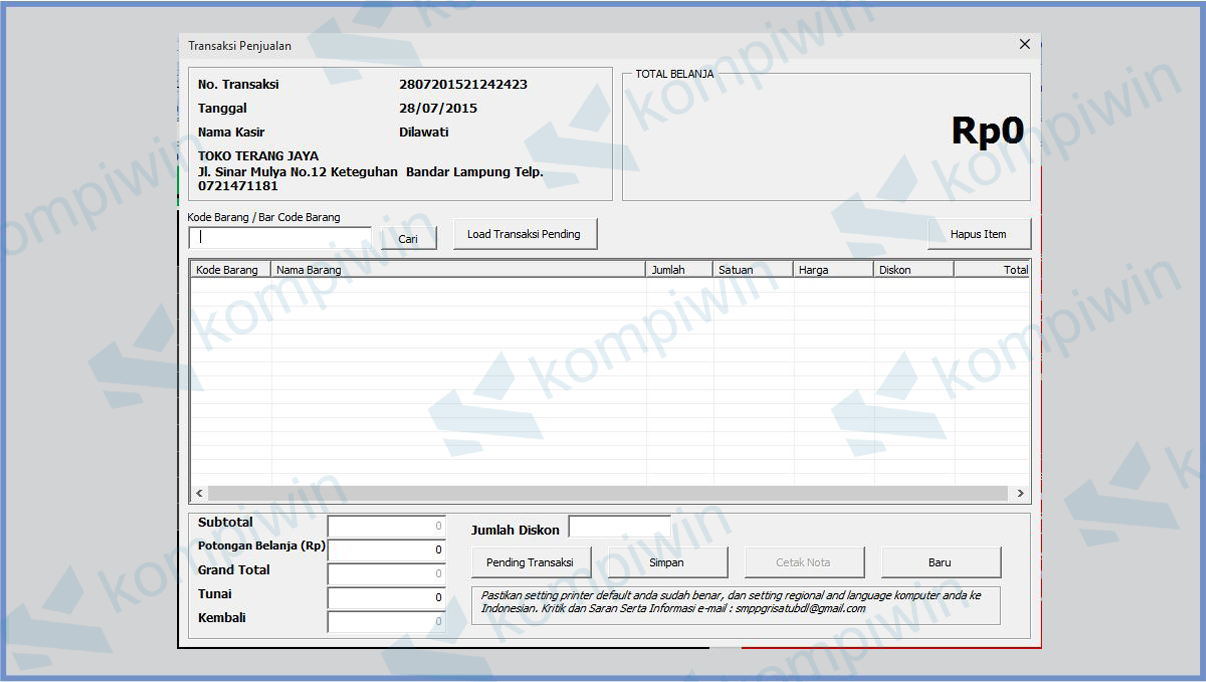Click the Satuan column header
1206x682 pixels.
click(x=752, y=270)
